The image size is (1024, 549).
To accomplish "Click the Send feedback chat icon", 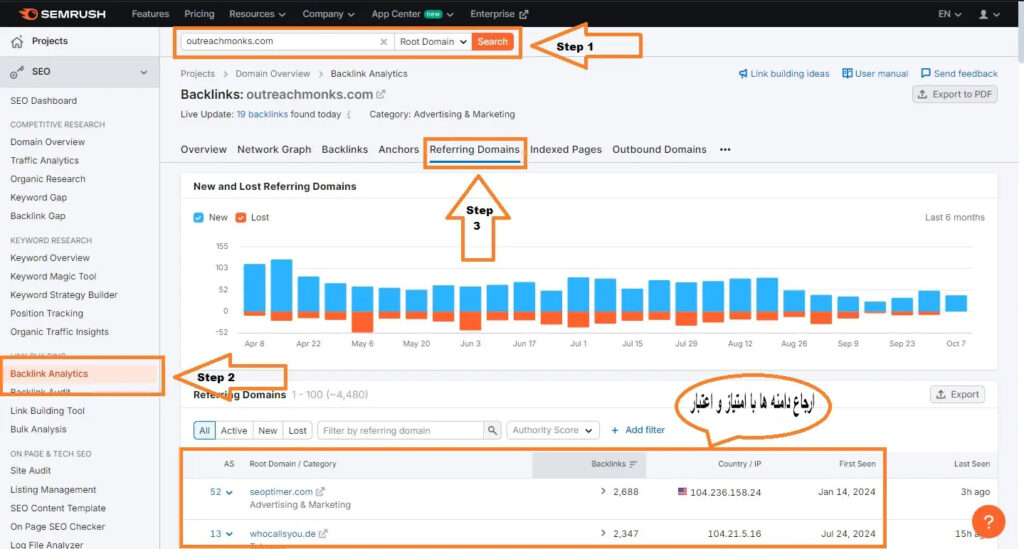I will [x=925, y=74].
